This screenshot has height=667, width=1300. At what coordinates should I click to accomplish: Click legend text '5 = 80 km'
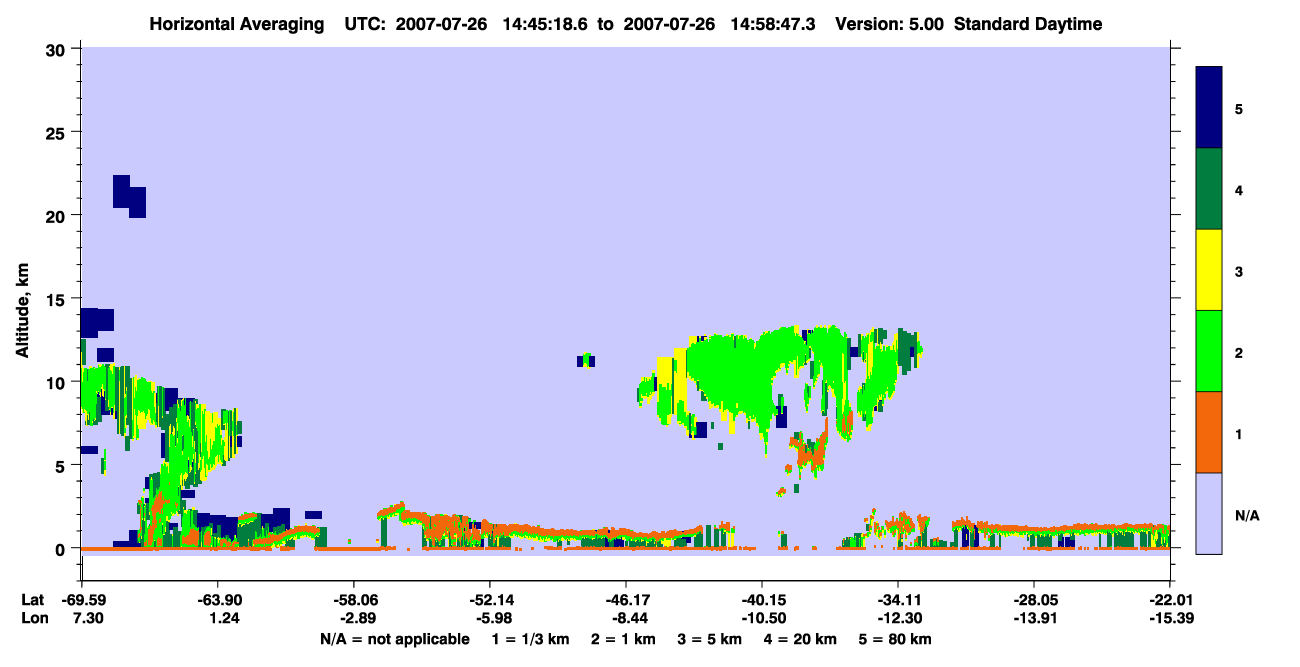[x=895, y=639]
